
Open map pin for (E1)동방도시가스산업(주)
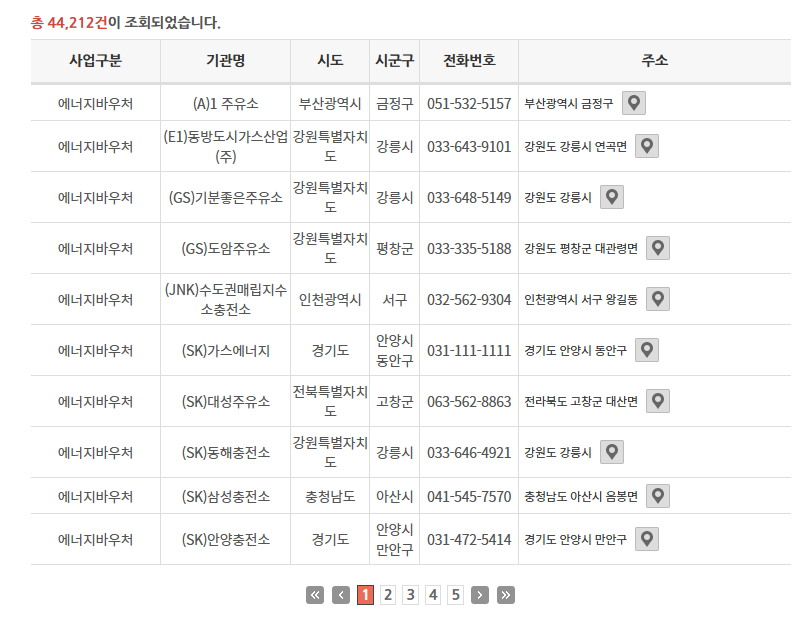pyautogui.click(x=647, y=146)
